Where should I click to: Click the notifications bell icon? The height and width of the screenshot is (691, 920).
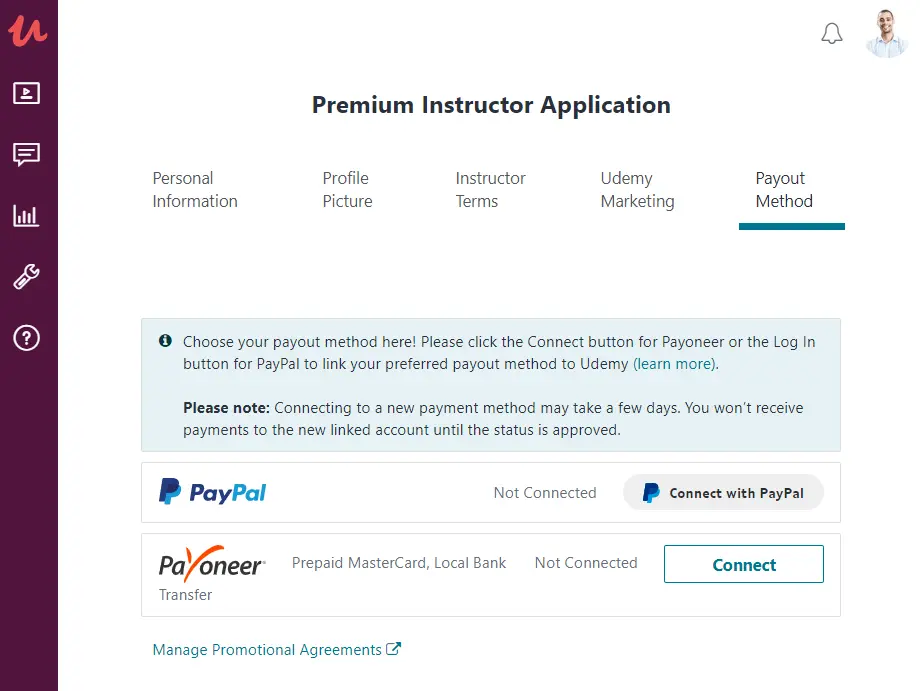832,34
